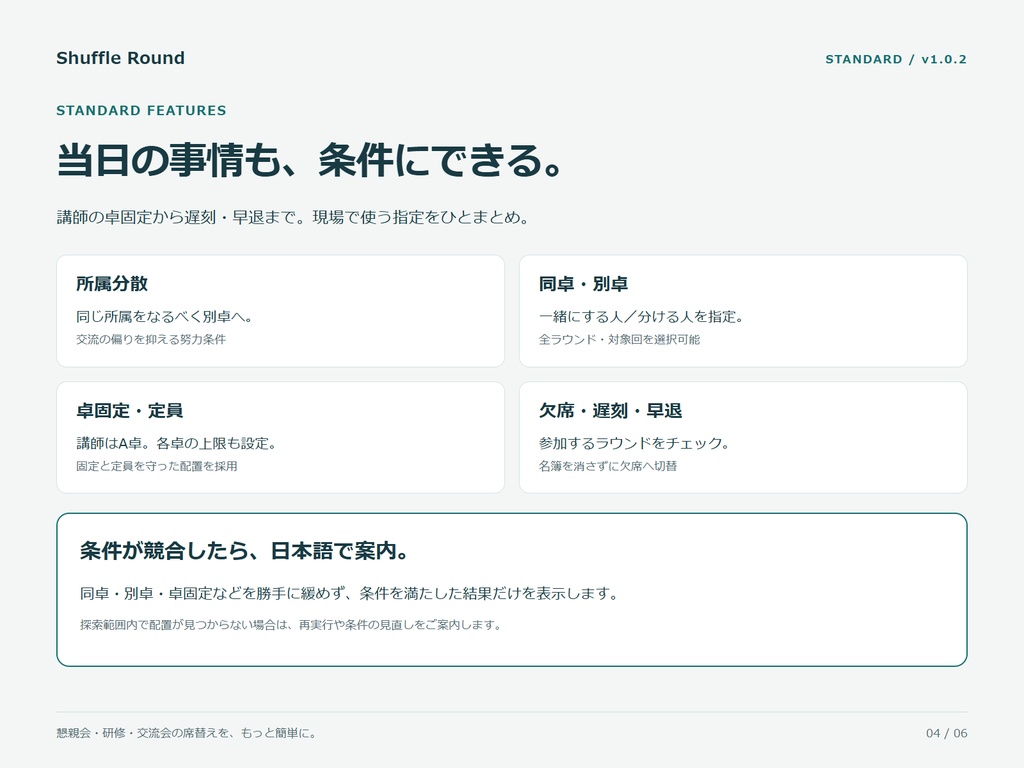
Task: Select the 欠席・遅刻・早退 card title
Action: click(610, 410)
